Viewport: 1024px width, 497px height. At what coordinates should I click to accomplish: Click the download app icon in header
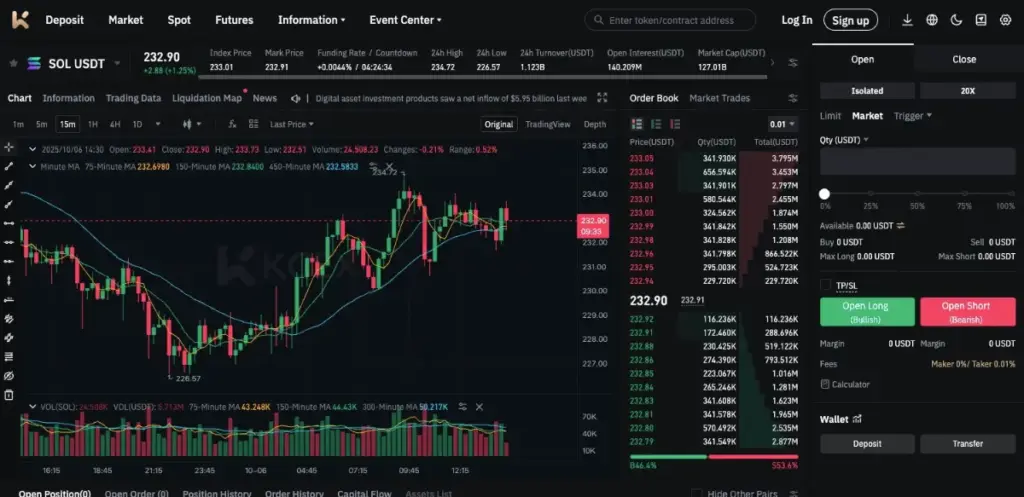[907, 20]
